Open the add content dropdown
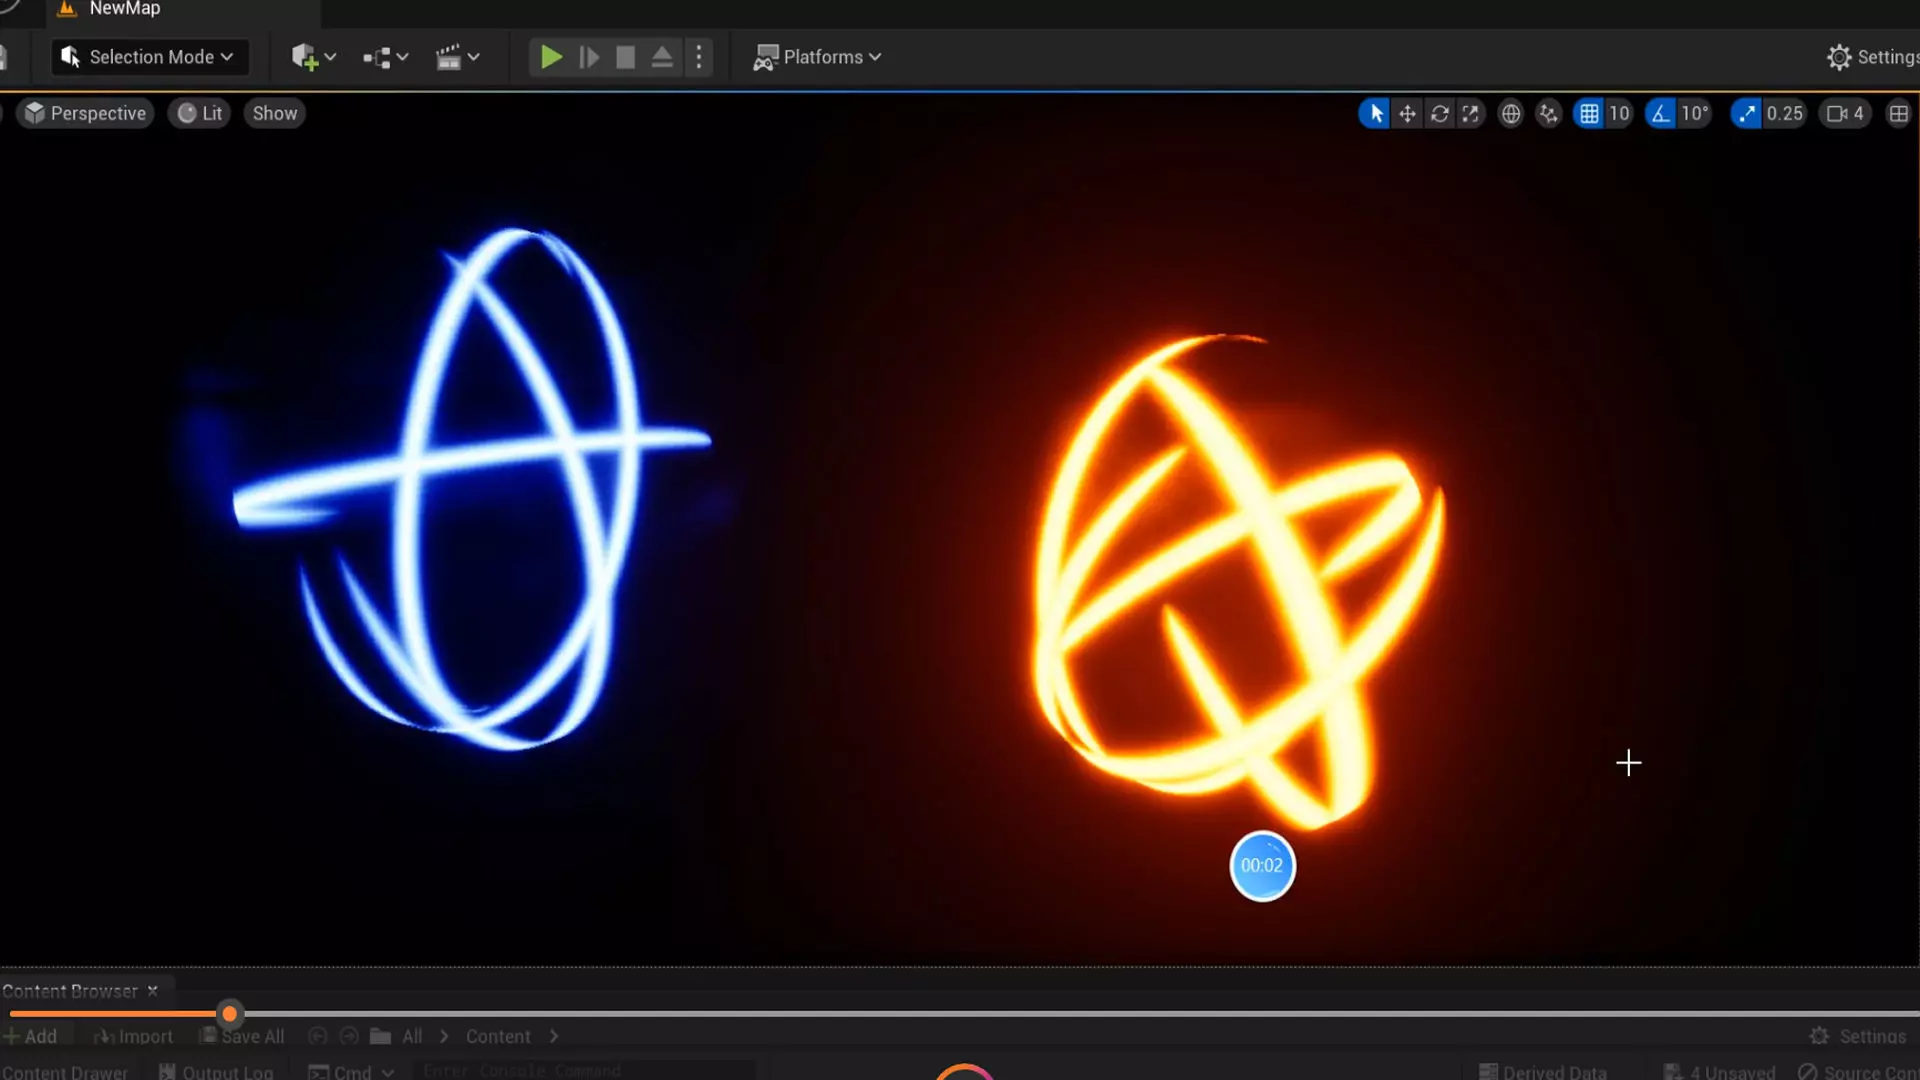The image size is (1920, 1080). [313, 57]
